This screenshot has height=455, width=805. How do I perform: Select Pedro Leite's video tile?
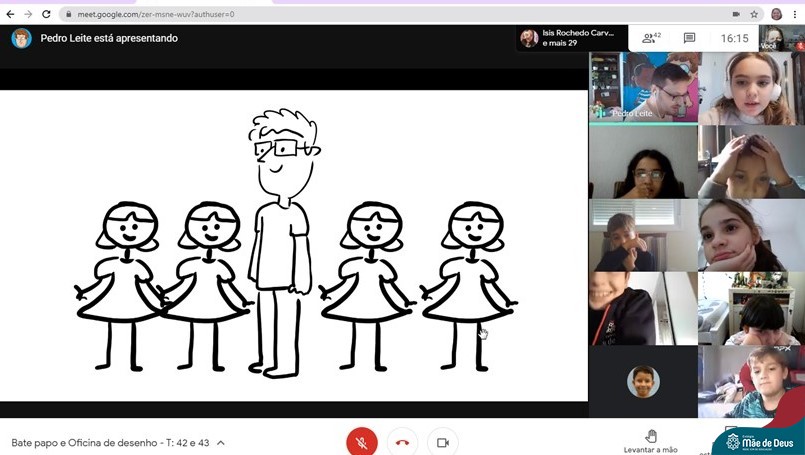[x=642, y=87]
